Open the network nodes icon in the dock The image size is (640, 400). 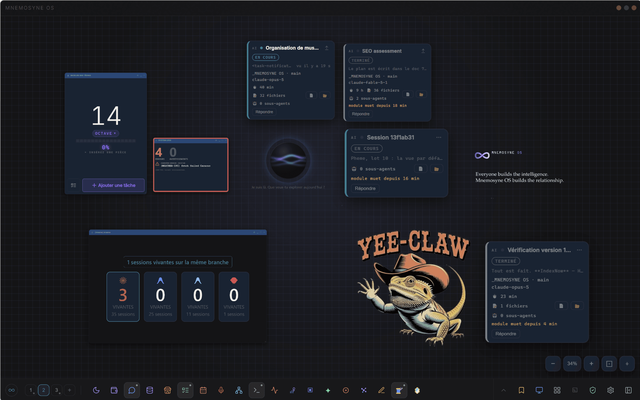tap(239, 390)
